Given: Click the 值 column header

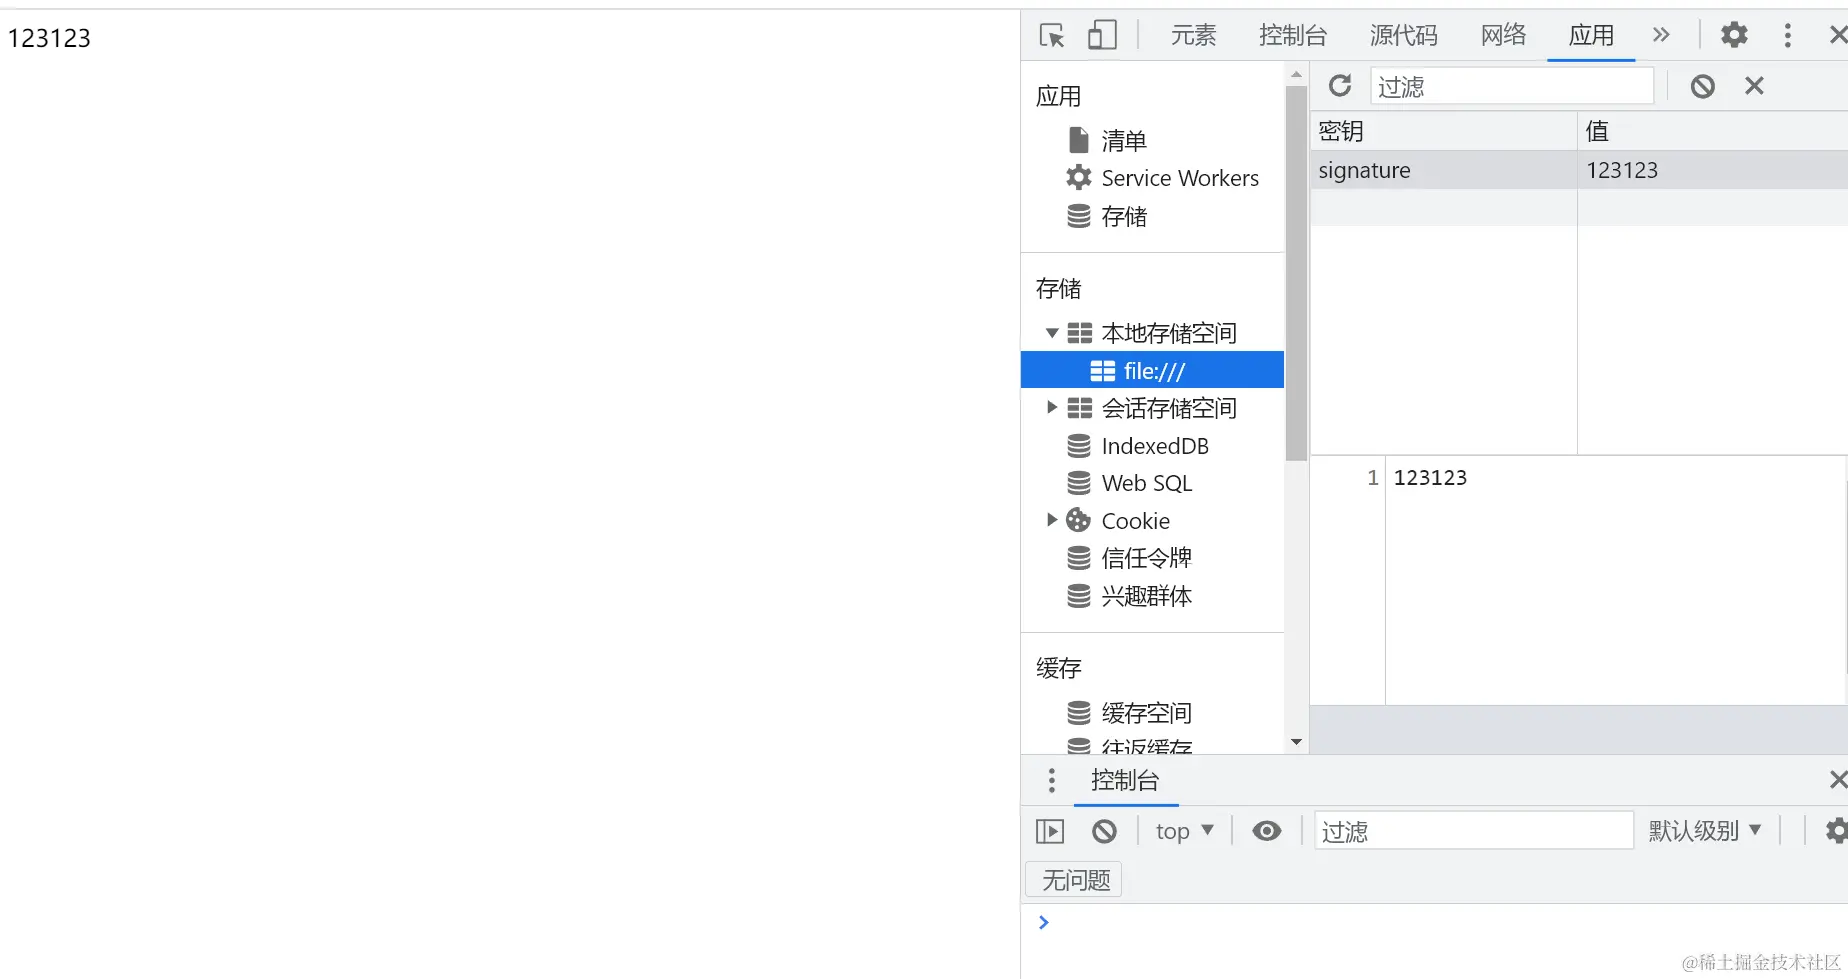Looking at the screenshot, I should pyautogui.click(x=1713, y=131).
